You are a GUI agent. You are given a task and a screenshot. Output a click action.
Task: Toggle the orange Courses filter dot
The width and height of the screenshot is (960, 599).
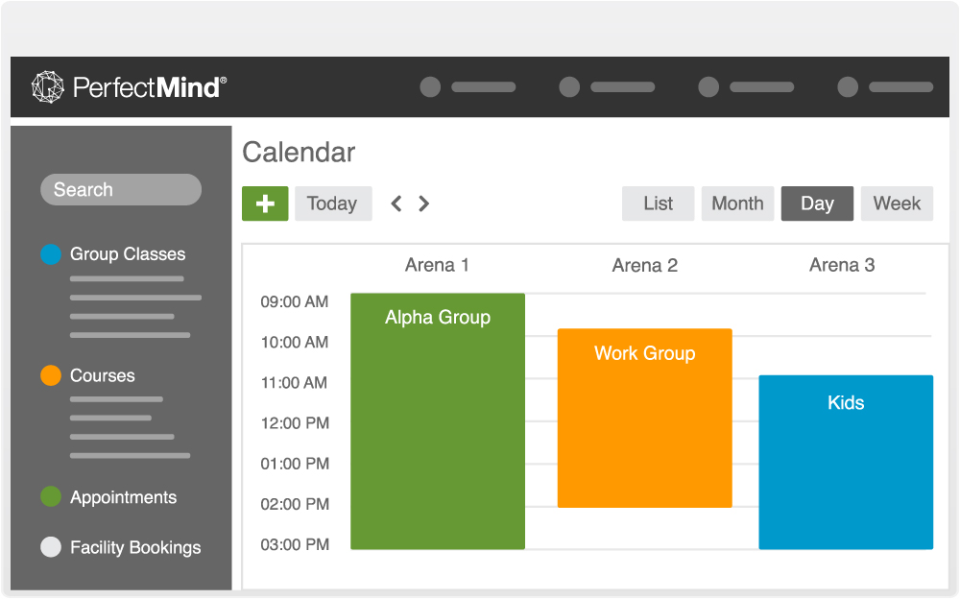[x=51, y=376]
